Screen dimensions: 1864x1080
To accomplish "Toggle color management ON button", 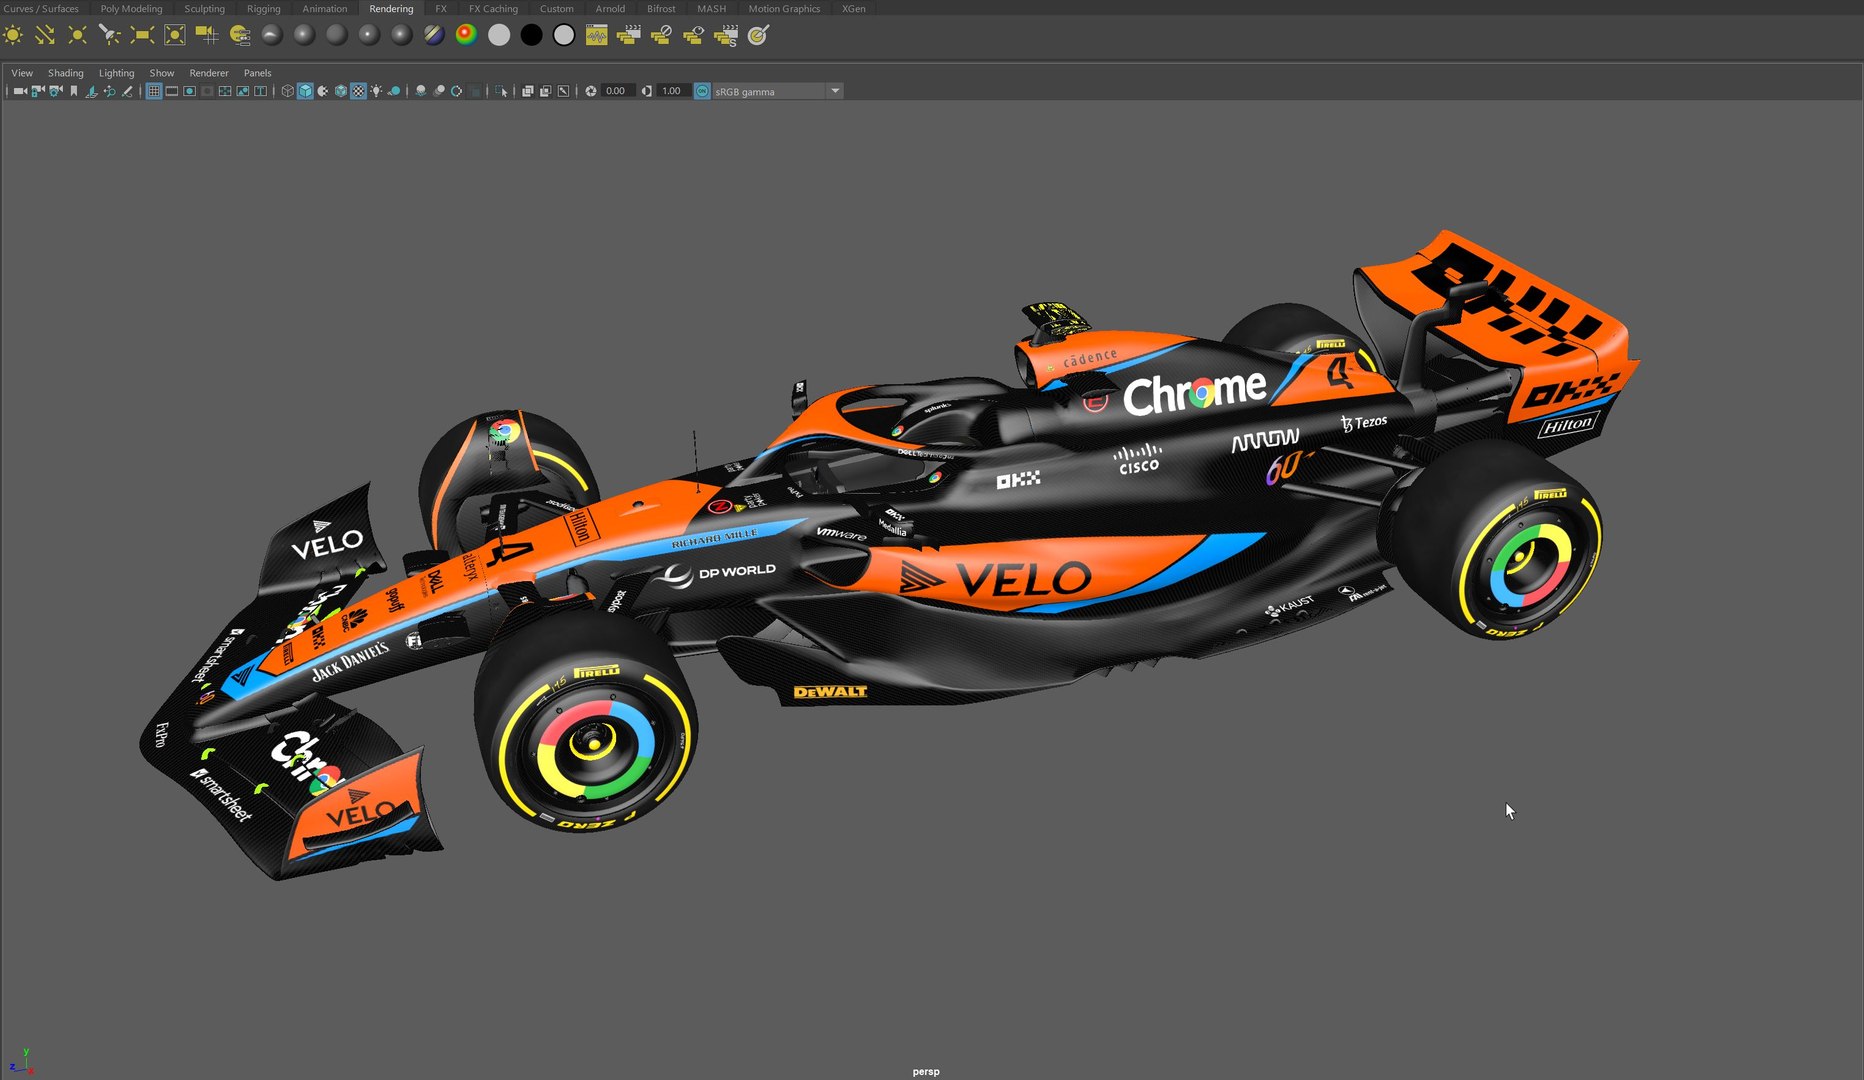I will [702, 91].
